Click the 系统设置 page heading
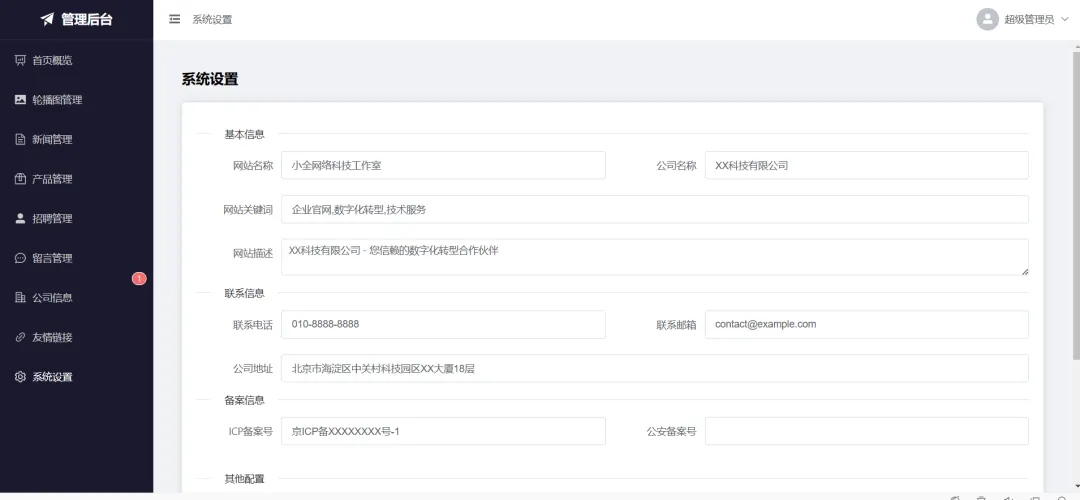The height and width of the screenshot is (500, 1080). pyautogui.click(x=210, y=79)
